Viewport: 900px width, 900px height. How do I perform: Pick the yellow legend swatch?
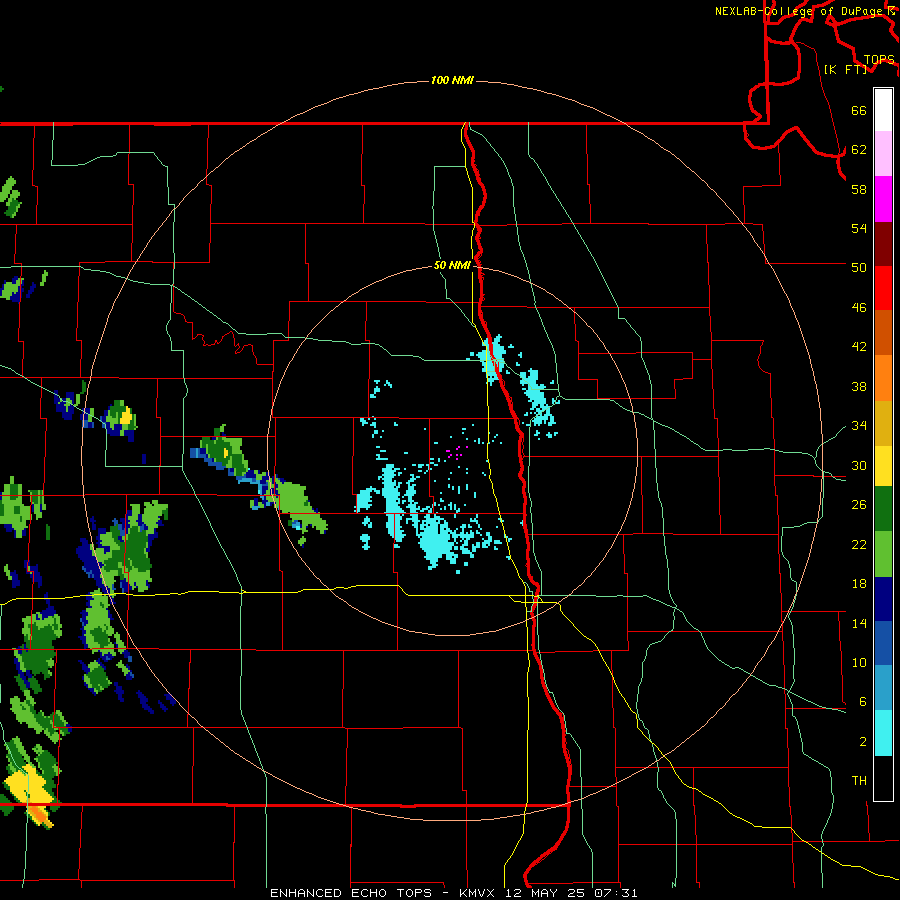[883, 466]
